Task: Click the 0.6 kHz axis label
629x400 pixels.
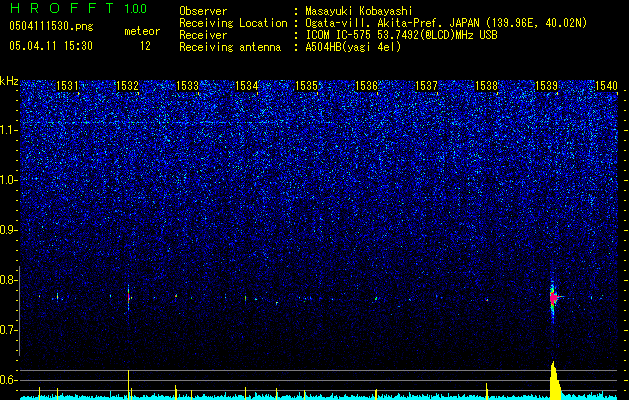Action: 8,380
